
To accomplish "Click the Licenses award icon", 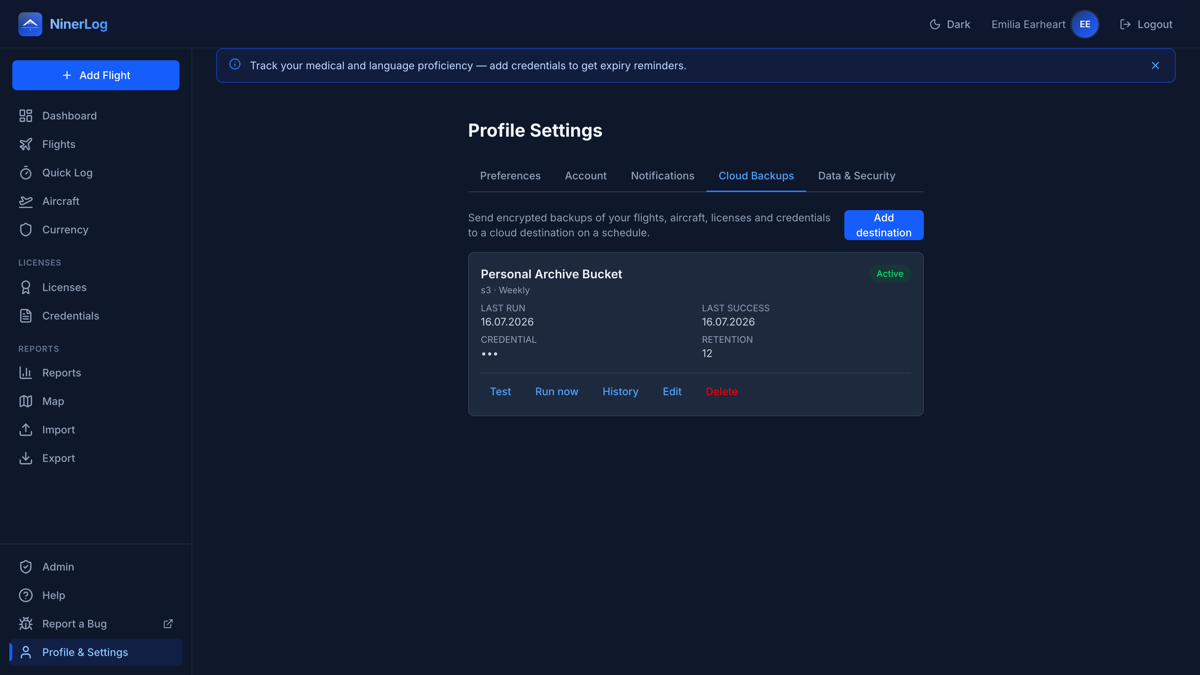I will pyautogui.click(x=26, y=287).
